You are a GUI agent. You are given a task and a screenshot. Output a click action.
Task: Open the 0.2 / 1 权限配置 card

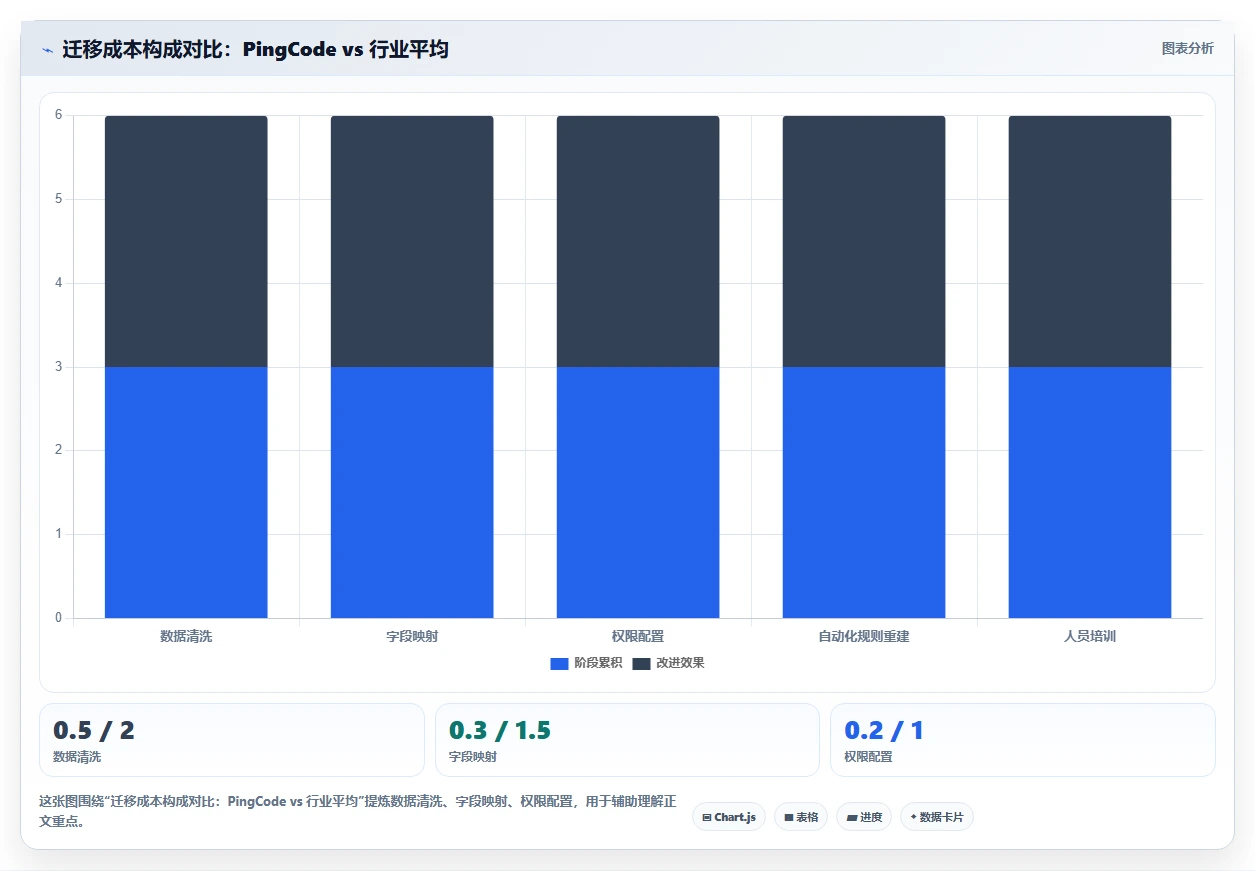[x=1023, y=740]
